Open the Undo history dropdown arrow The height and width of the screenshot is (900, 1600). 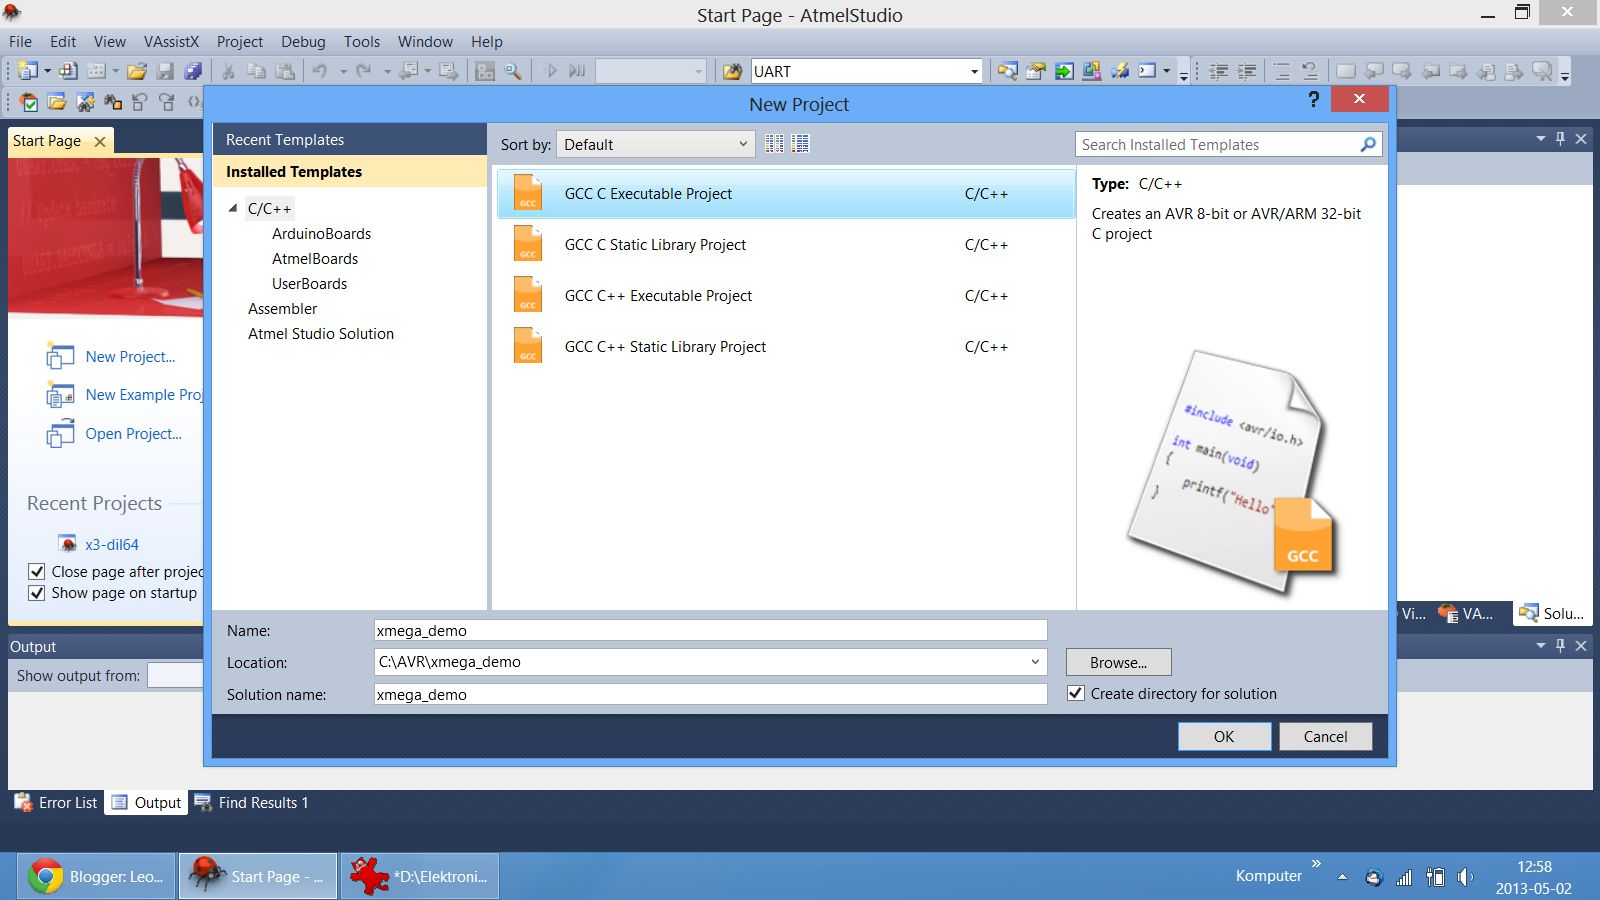pos(342,71)
